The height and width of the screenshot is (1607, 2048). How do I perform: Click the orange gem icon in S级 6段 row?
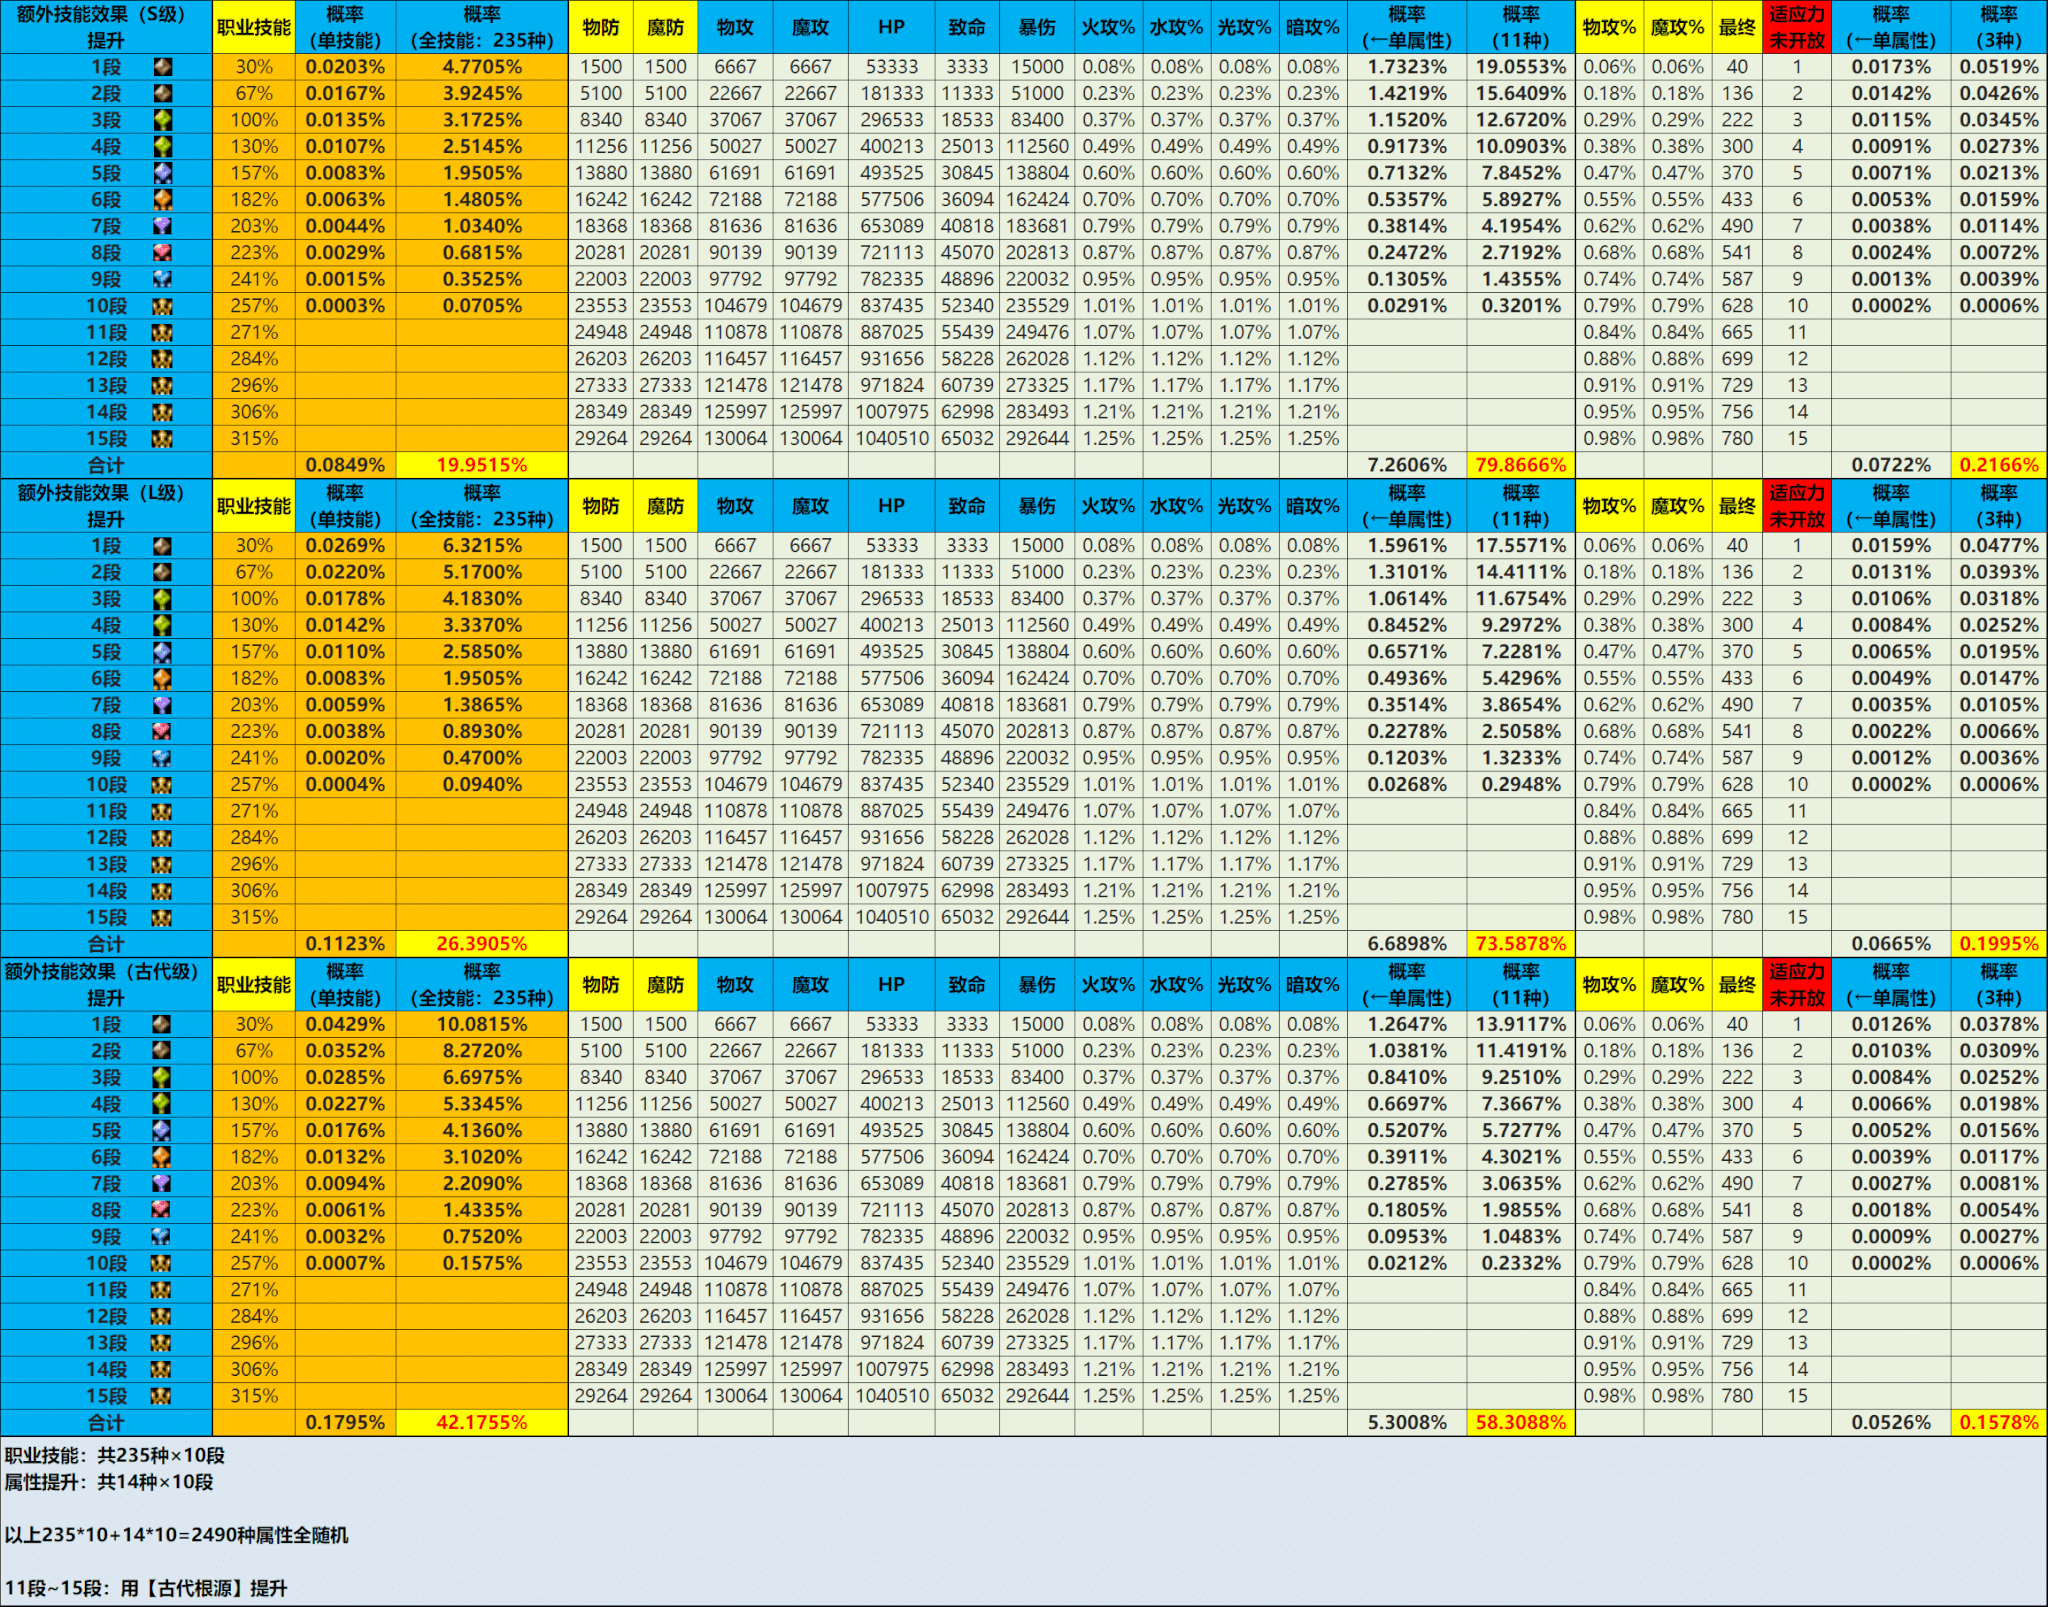click(162, 200)
